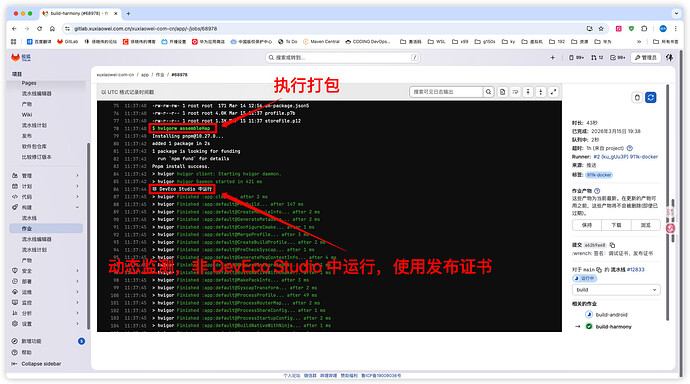Click Collapse sidebar
Screen dimensions: 690x384
[36, 364]
